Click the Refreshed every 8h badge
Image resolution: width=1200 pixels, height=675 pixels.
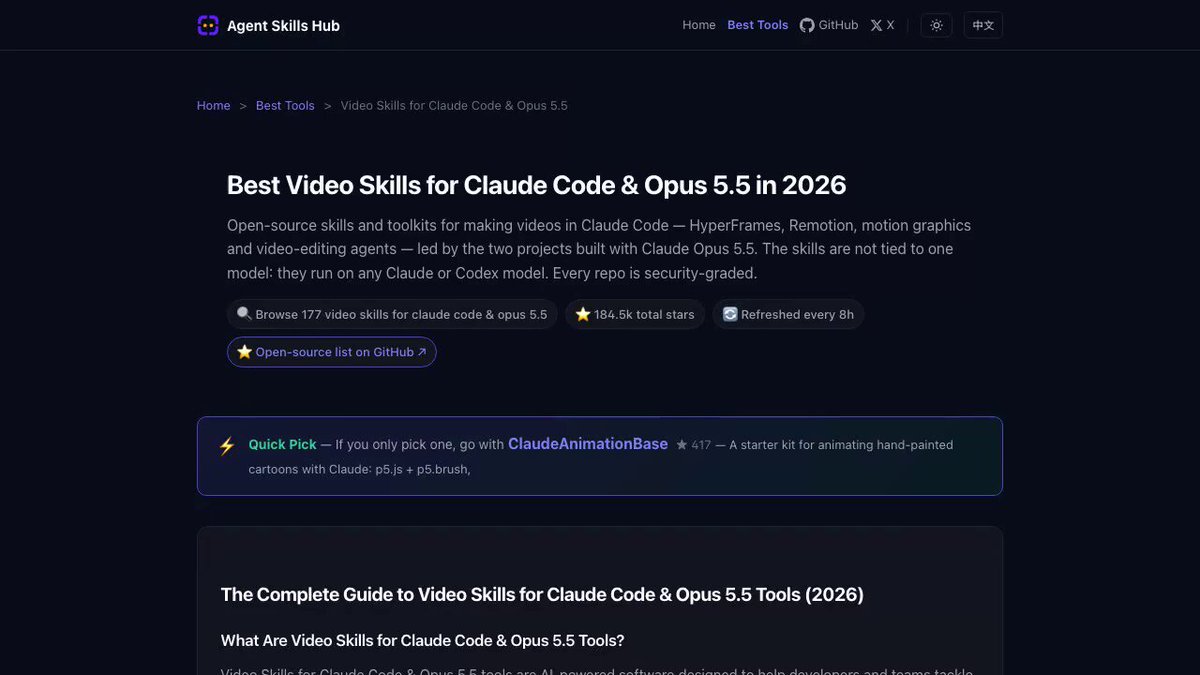pos(788,314)
